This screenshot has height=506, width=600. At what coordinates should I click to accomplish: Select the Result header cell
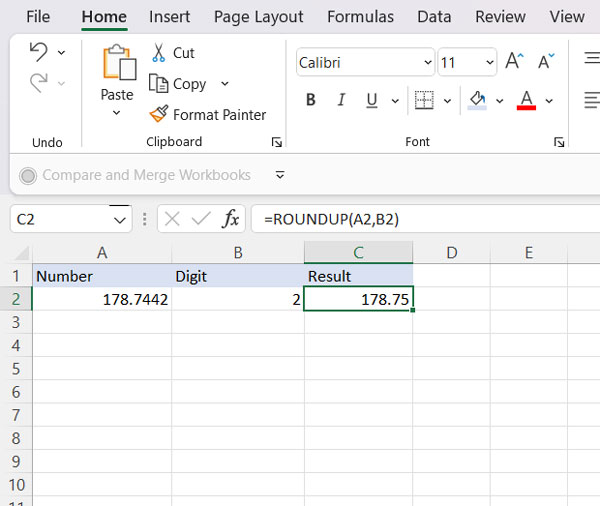click(x=359, y=276)
